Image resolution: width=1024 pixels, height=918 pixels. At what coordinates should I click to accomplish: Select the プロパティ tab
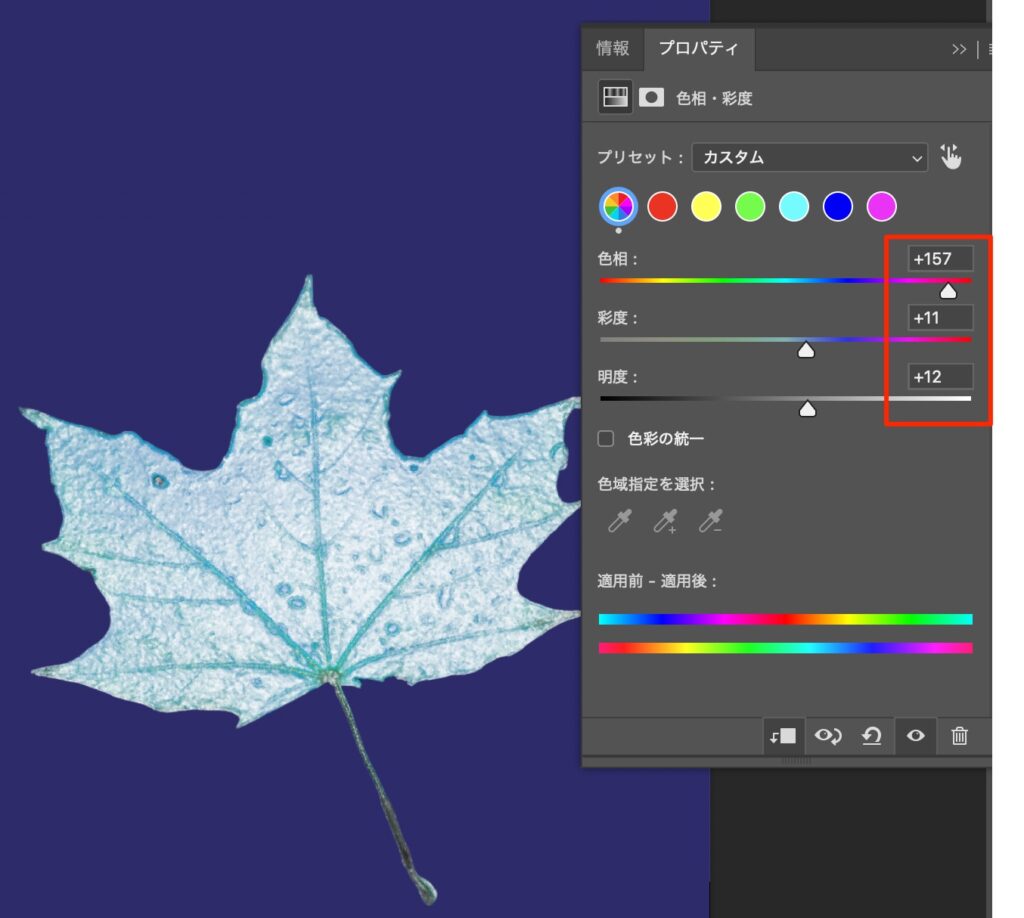pyautogui.click(x=698, y=49)
